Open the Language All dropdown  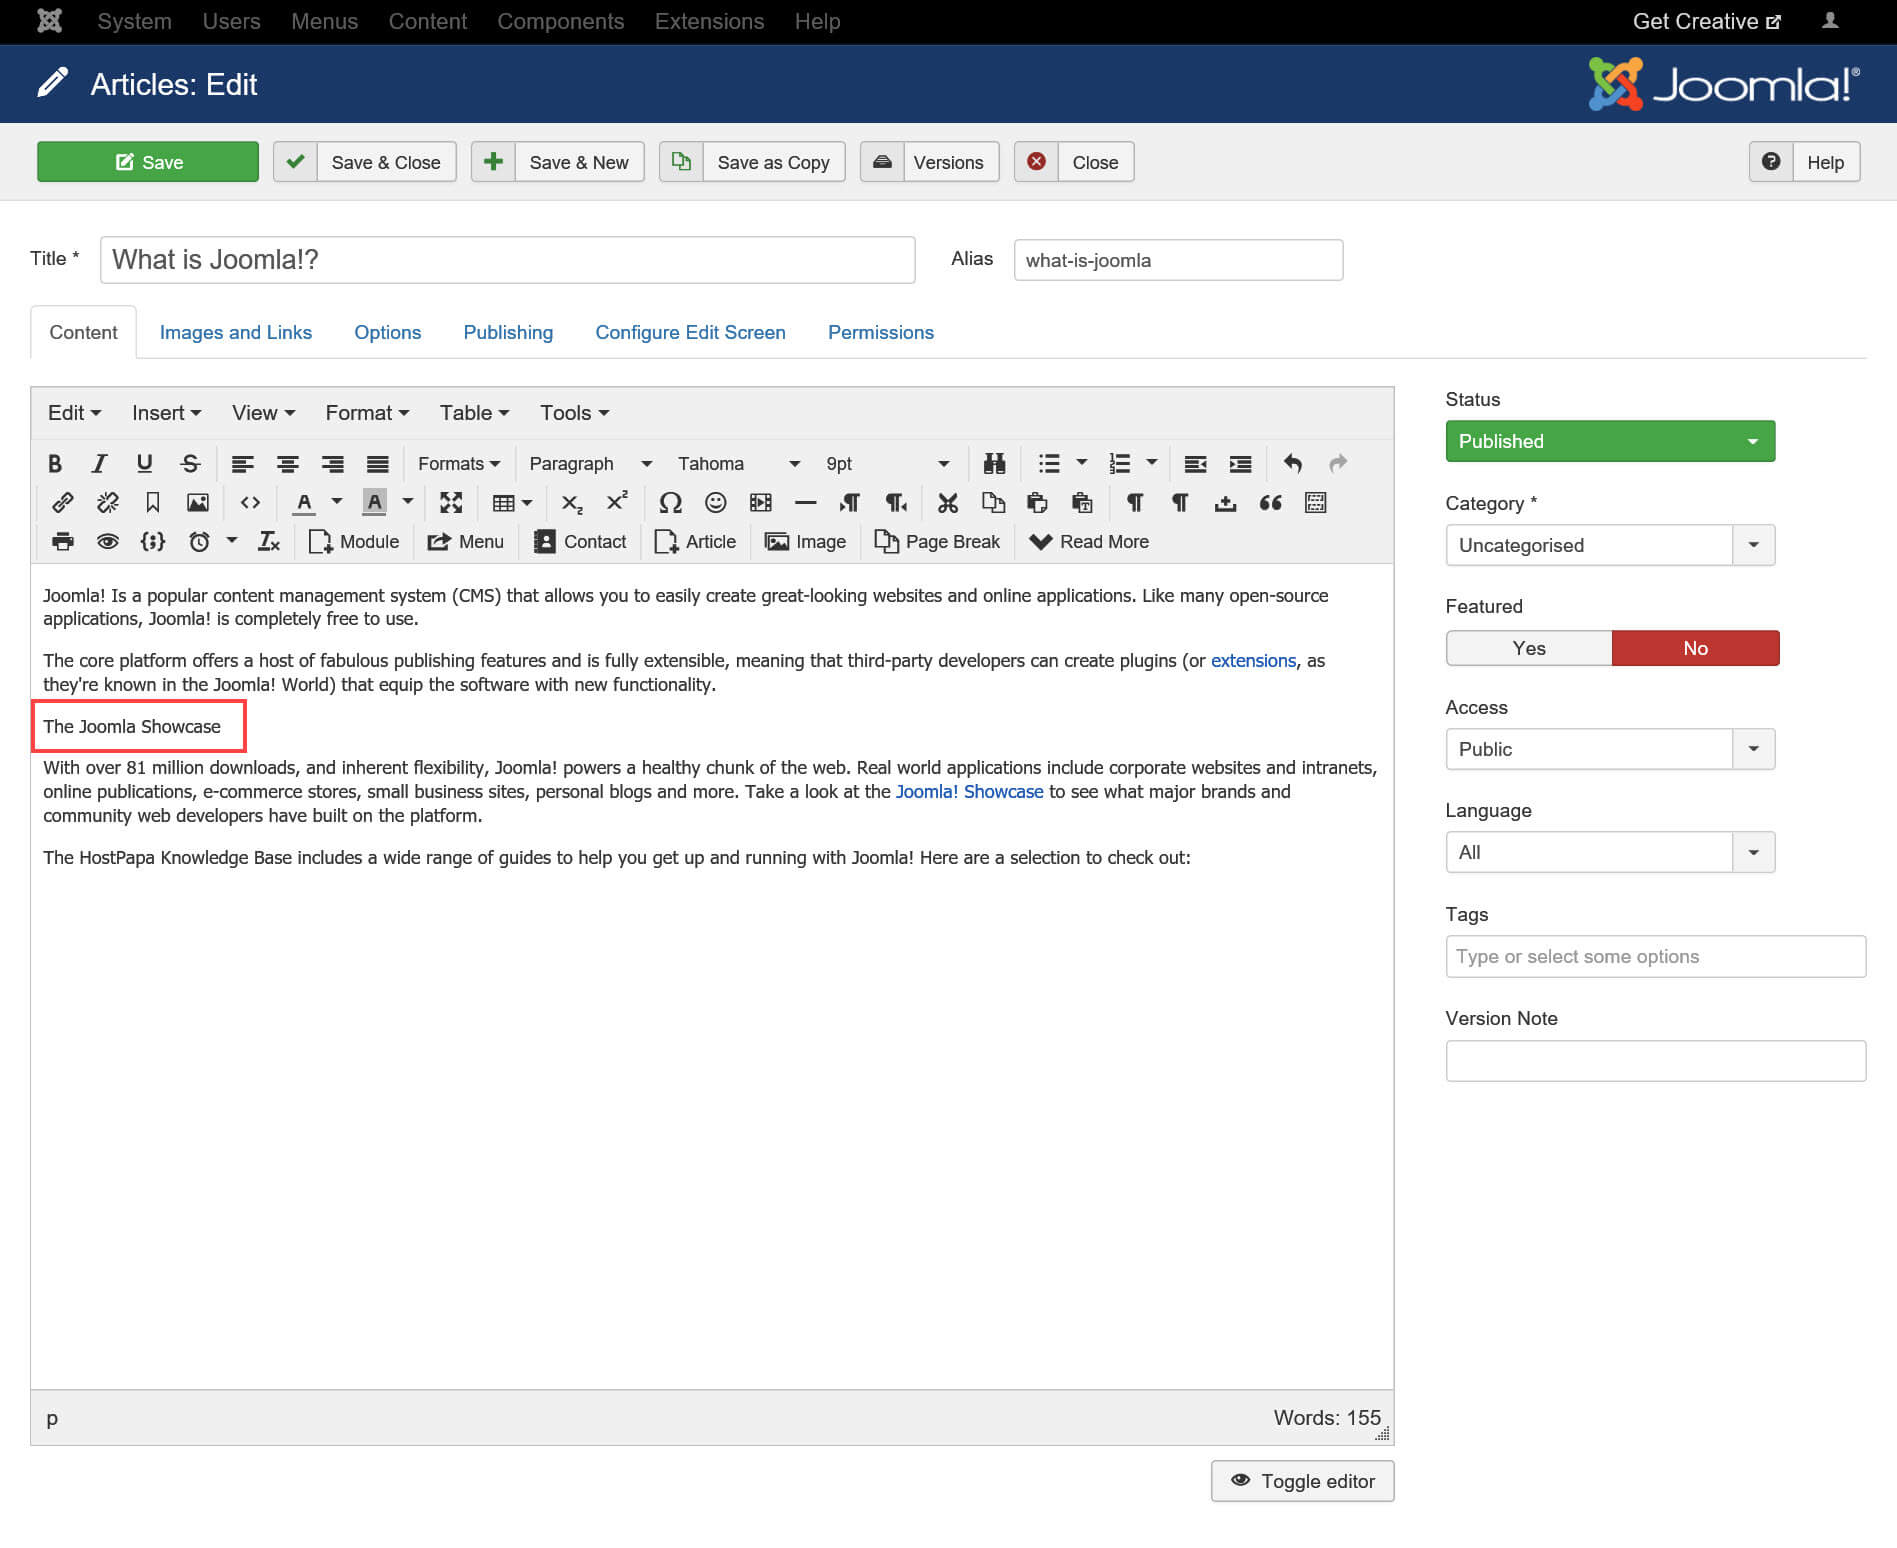coord(1610,852)
